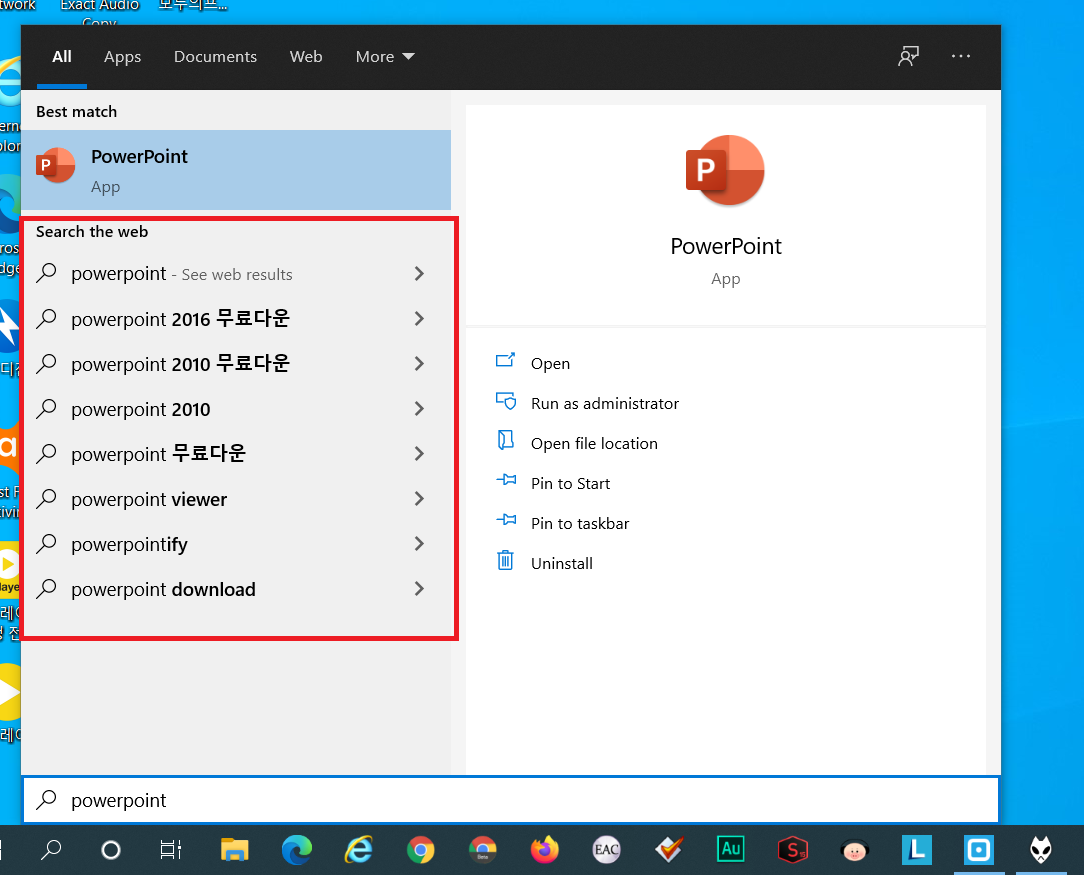The height and width of the screenshot is (875, 1084).
Task: Open Cortana circle on the taskbar
Action: pyautogui.click(x=111, y=850)
